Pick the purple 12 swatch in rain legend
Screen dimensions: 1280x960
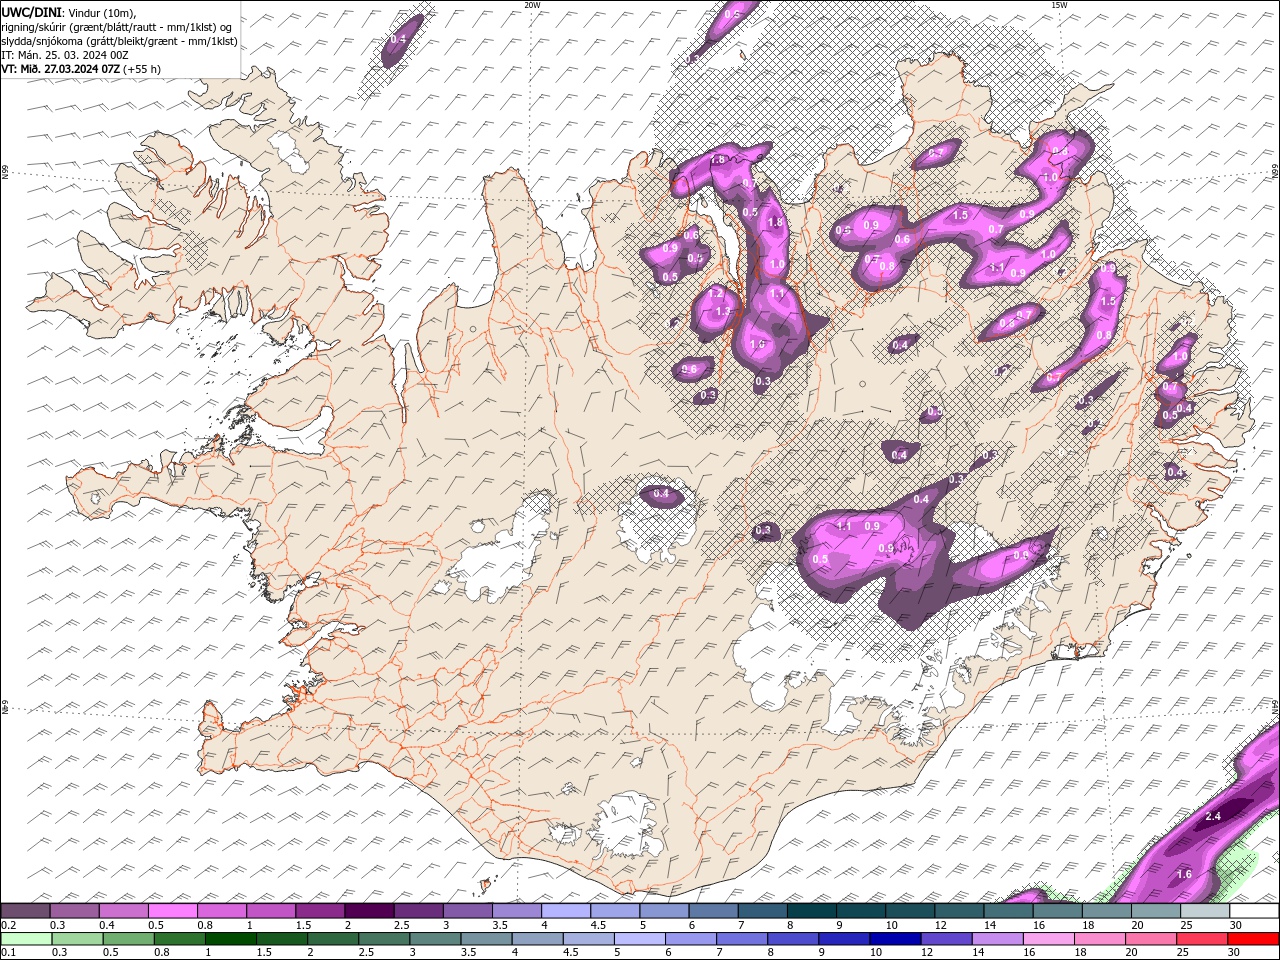coord(946,939)
